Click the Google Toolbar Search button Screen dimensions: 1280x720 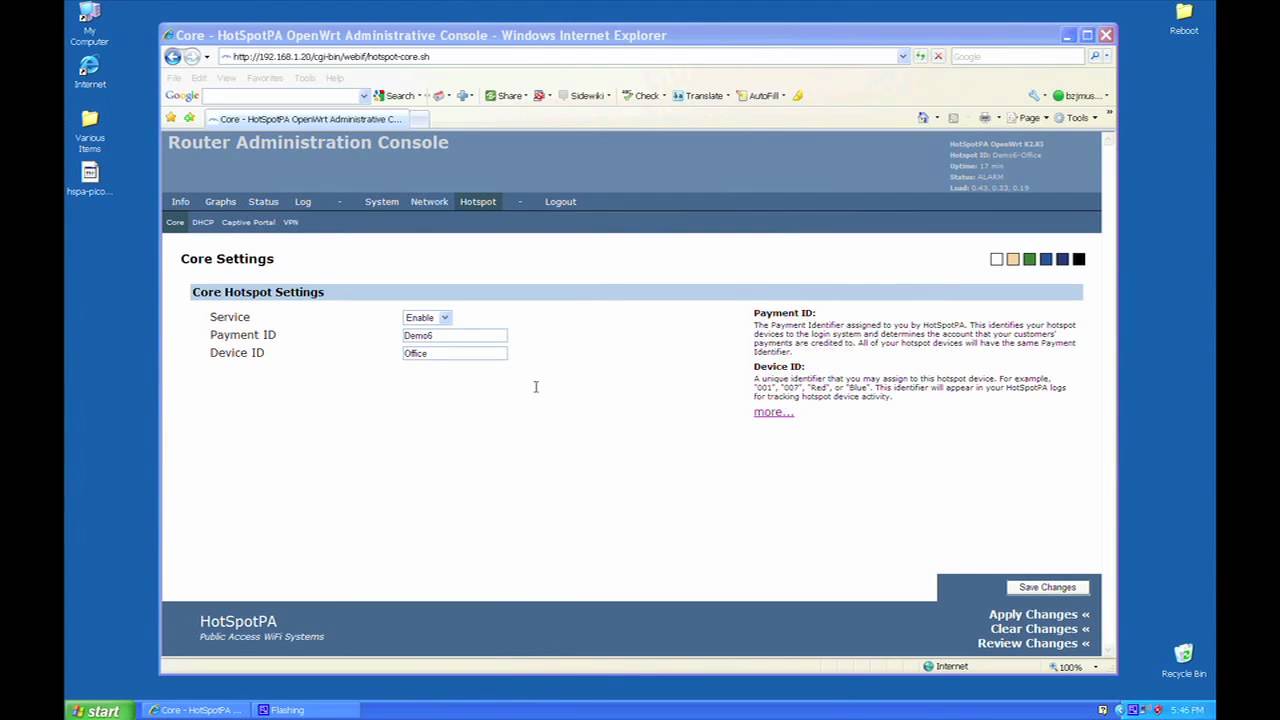(x=394, y=96)
